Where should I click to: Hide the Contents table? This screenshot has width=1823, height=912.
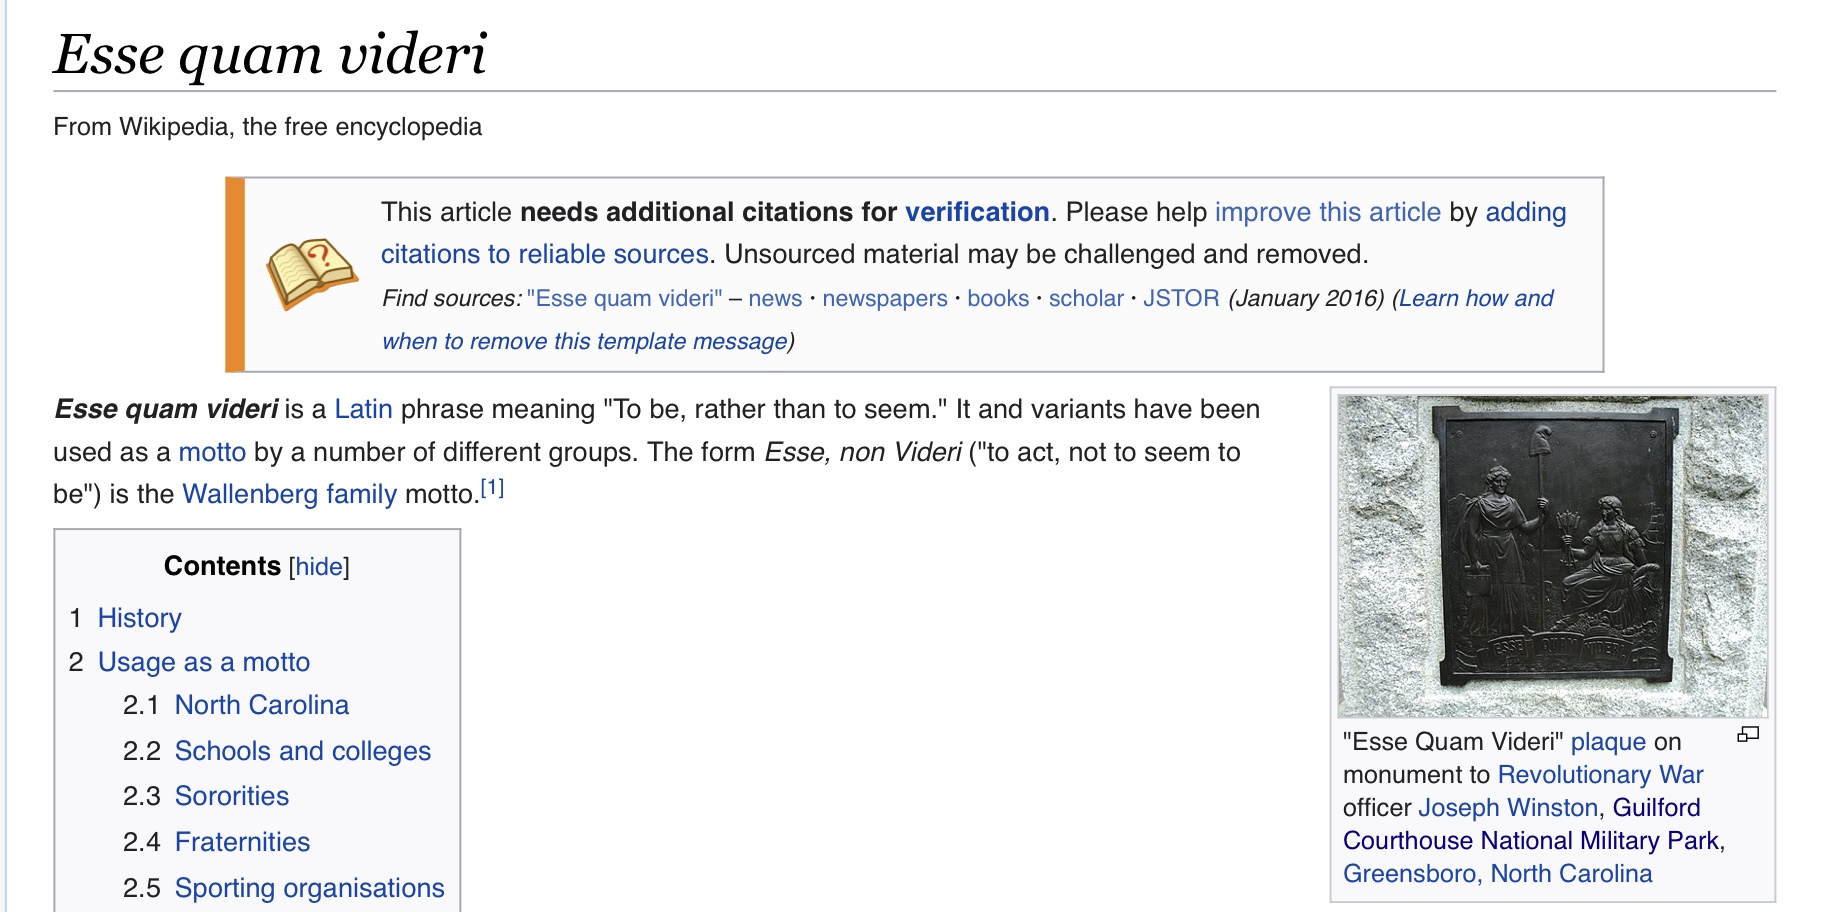coord(319,567)
